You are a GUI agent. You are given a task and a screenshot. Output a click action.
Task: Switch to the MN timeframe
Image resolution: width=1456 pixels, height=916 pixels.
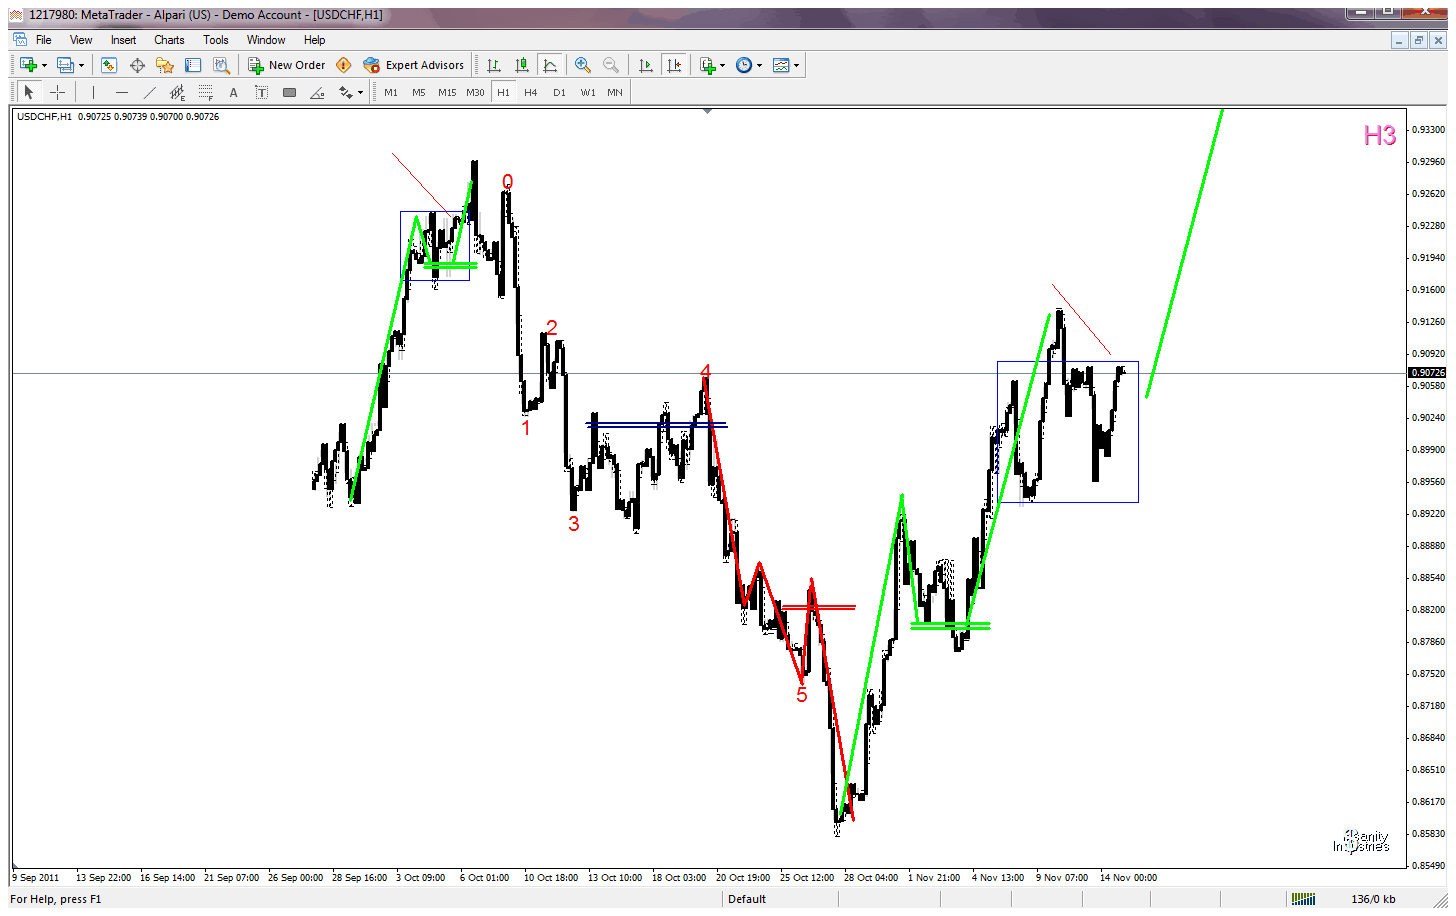pyautogui.click(x=615, y=92)
